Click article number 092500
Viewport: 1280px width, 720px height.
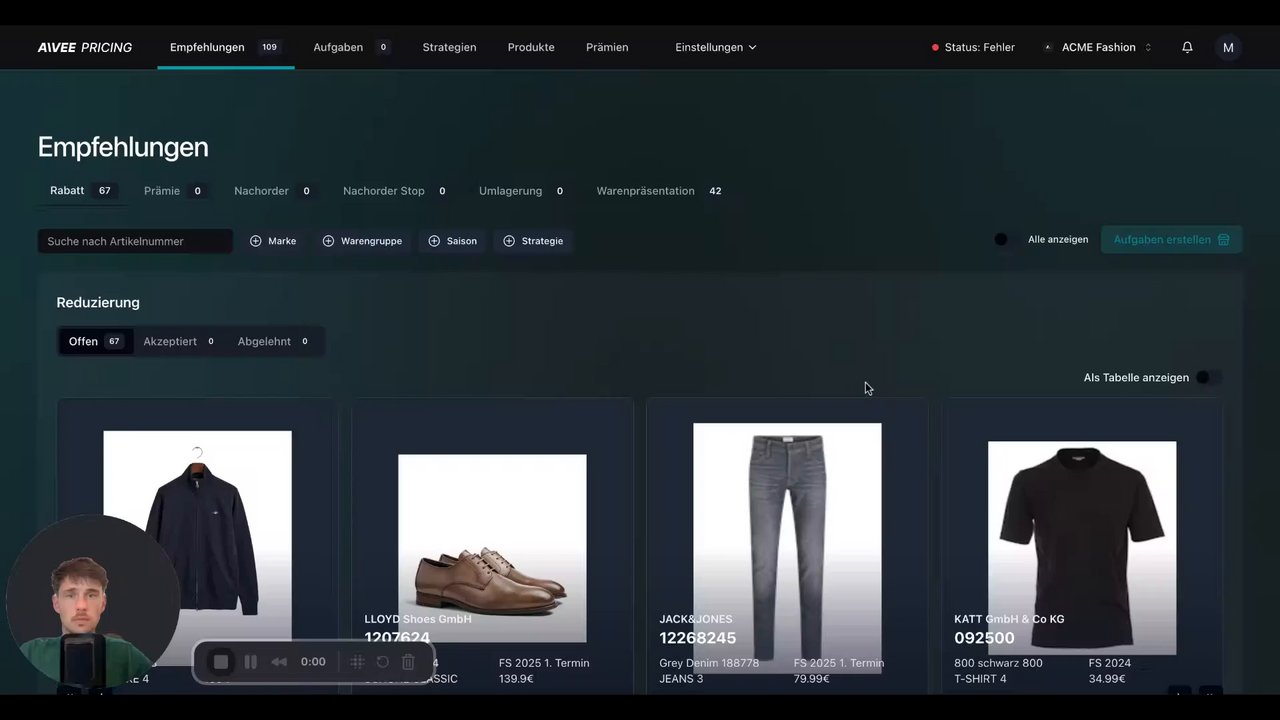(x=984, y=638)
